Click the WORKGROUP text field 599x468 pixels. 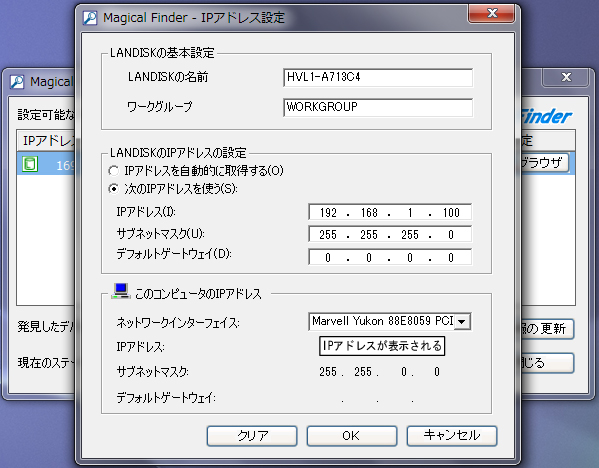click(x=378, y=107)
